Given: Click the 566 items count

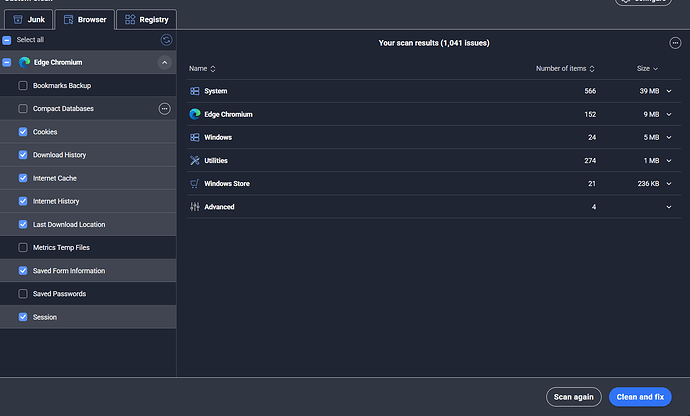Looking at the screenshot, I should (x=590, y=91).
